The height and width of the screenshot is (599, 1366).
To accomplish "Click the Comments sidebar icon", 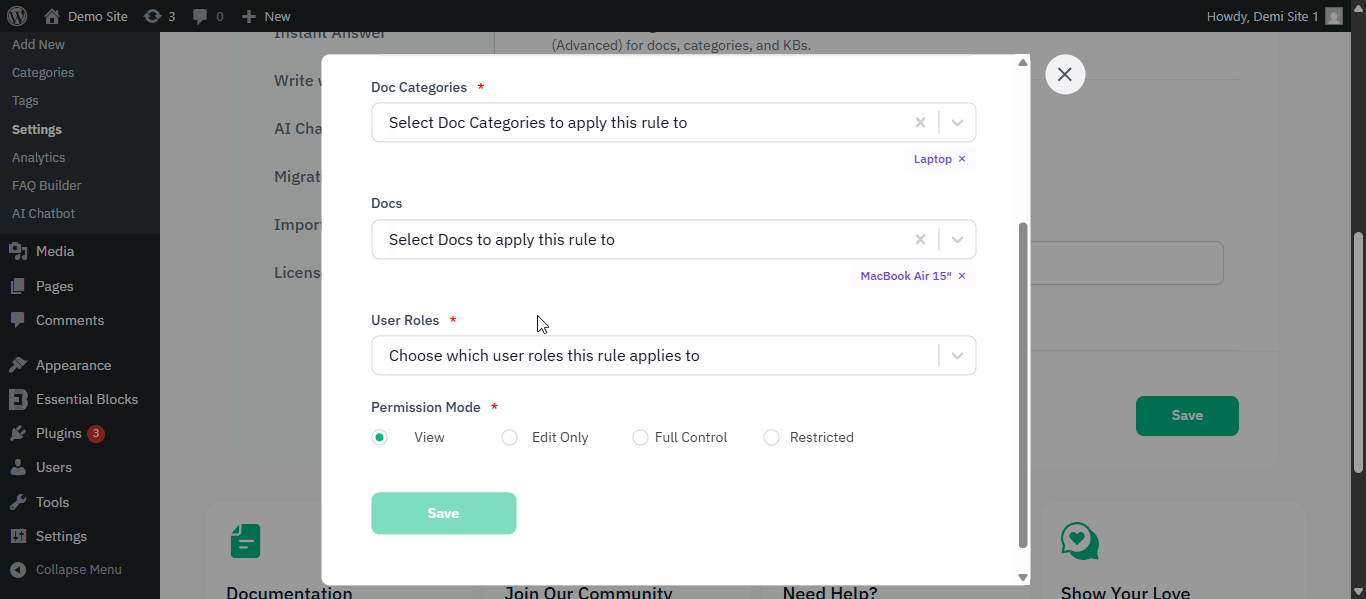I will click(18, 320).
